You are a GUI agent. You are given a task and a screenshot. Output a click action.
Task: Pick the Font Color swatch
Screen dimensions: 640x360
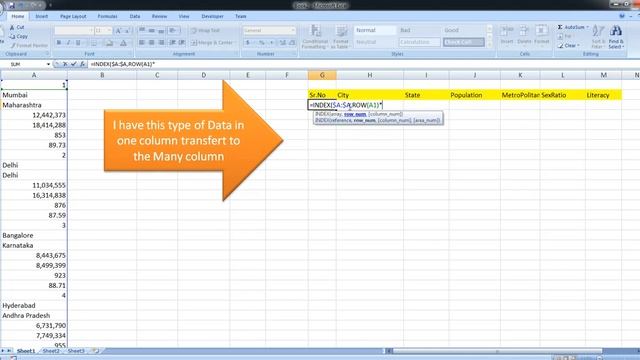(123, 43)
